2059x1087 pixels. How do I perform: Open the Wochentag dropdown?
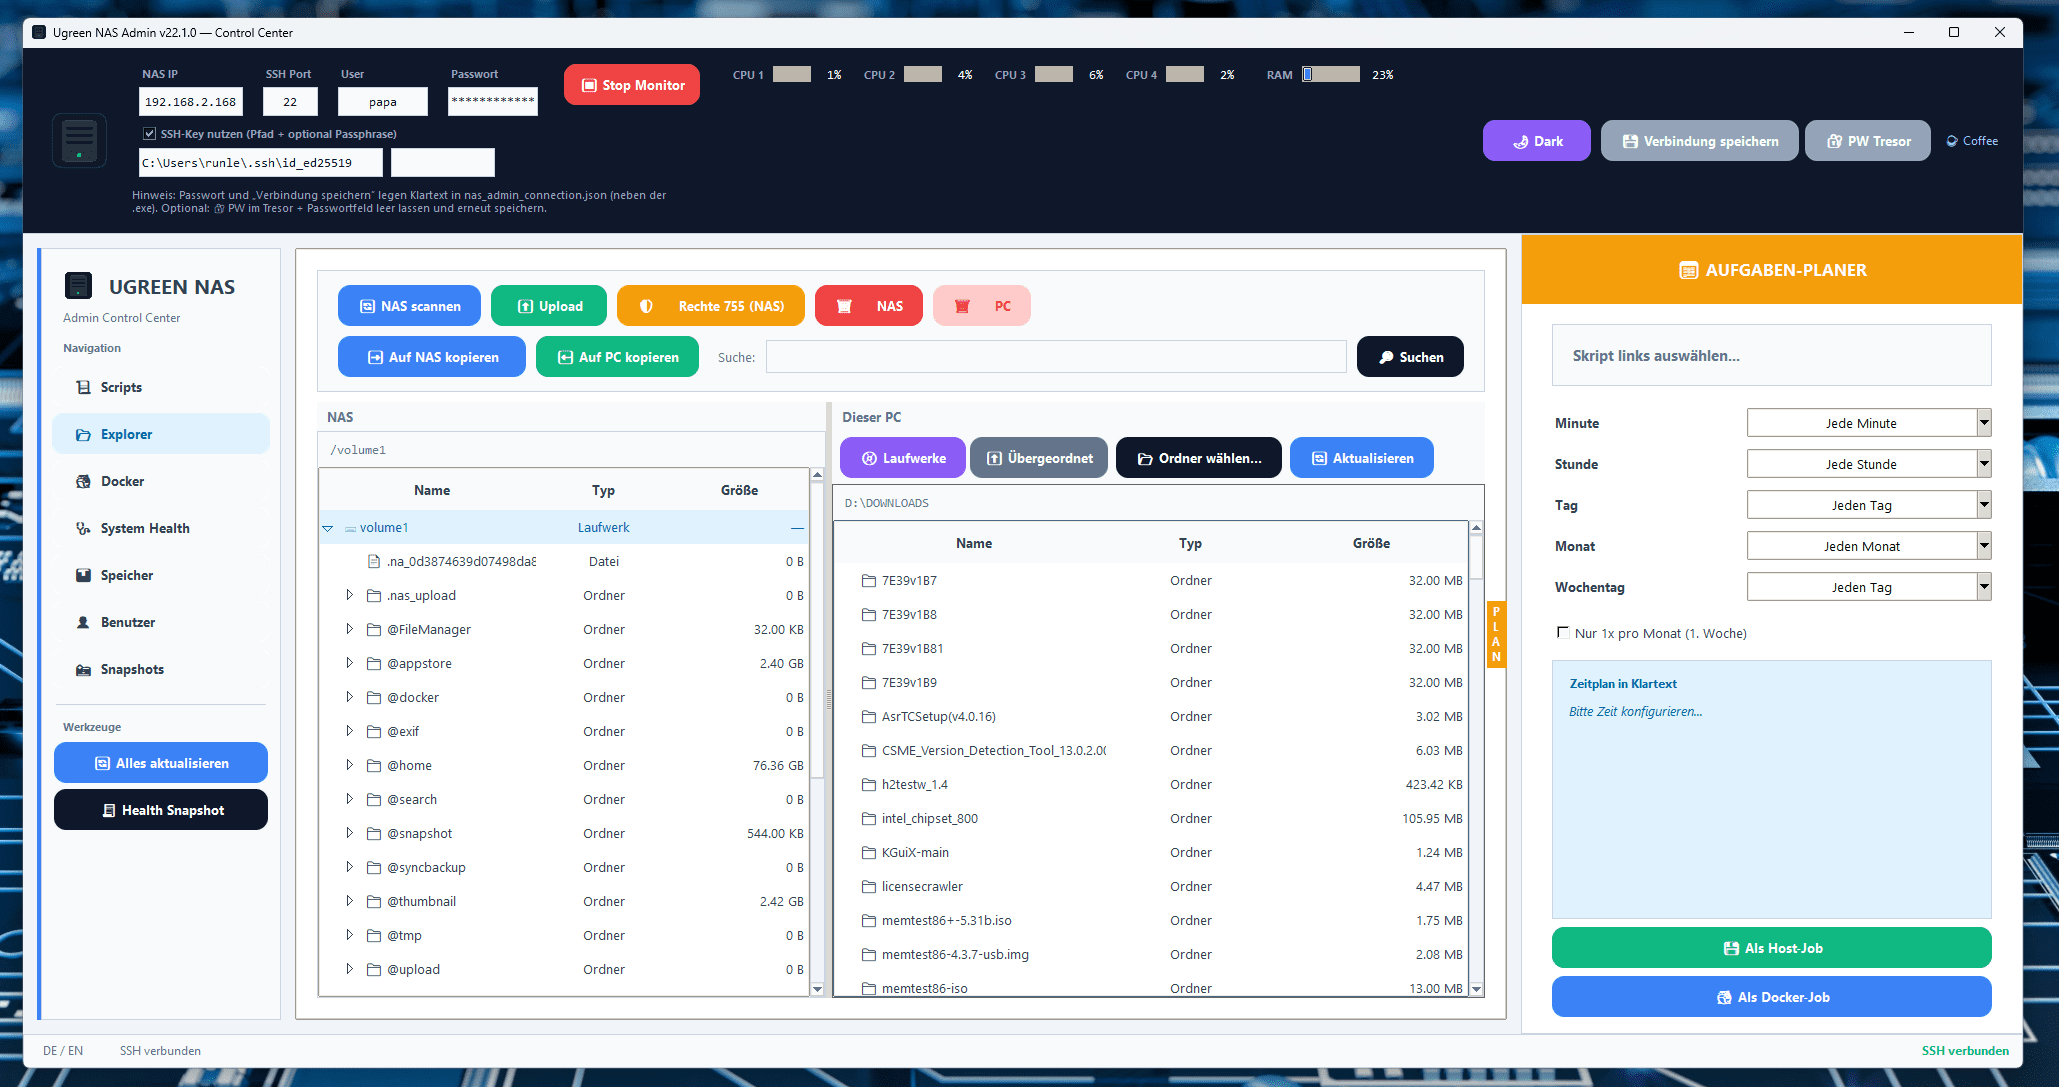point(1868,587)
